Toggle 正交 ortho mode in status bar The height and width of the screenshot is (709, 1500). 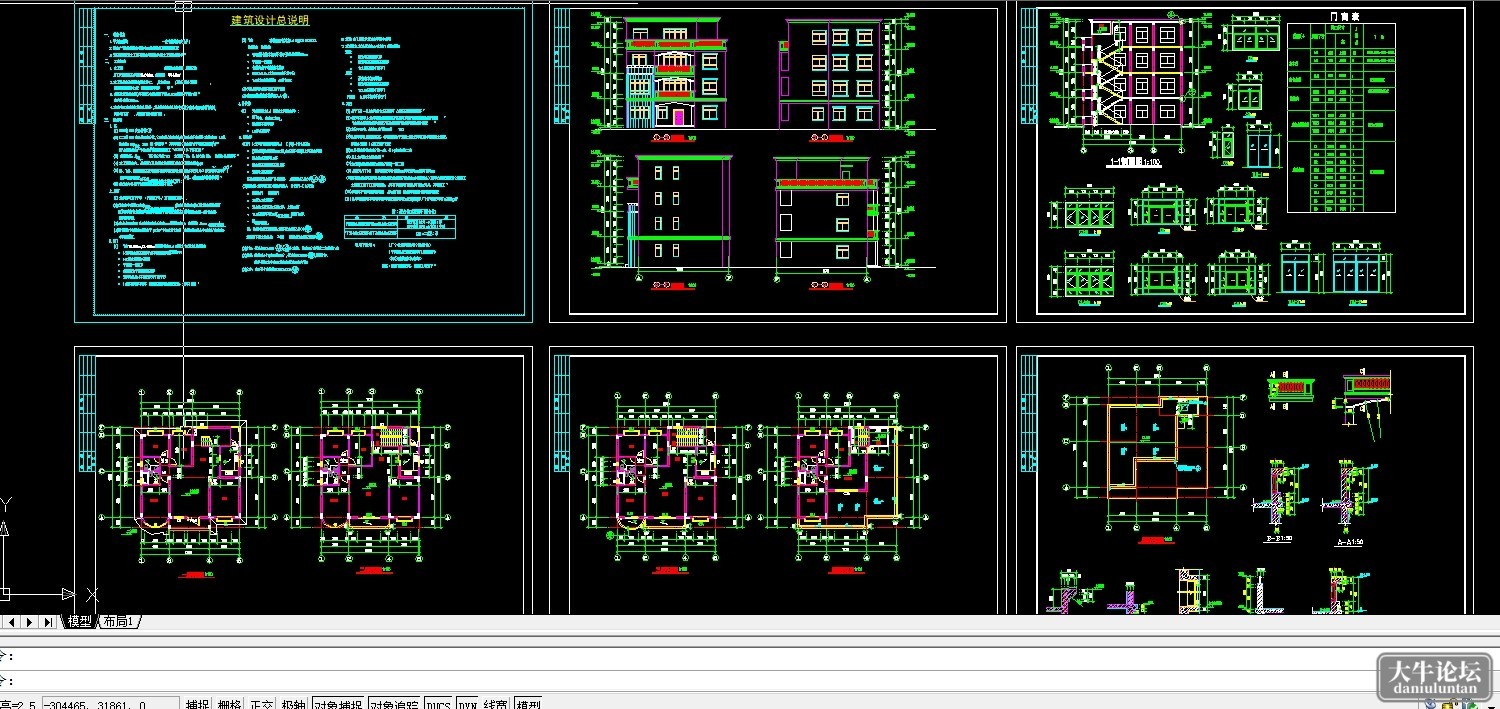[262, 704]
